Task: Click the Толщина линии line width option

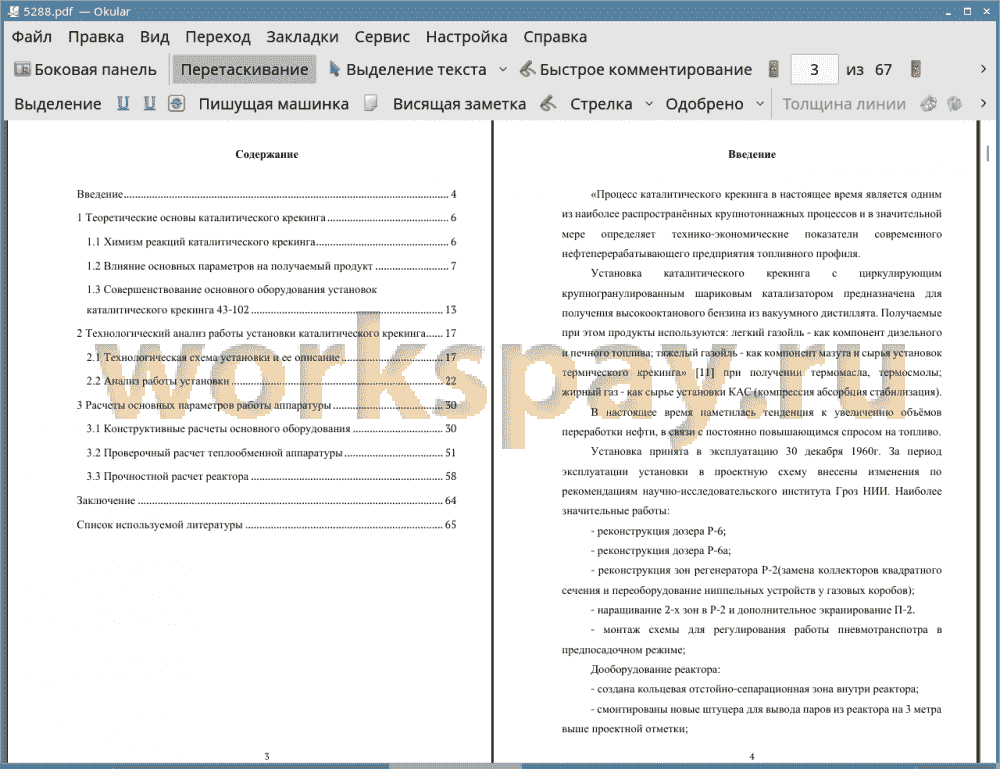Action: pos(844,104)
